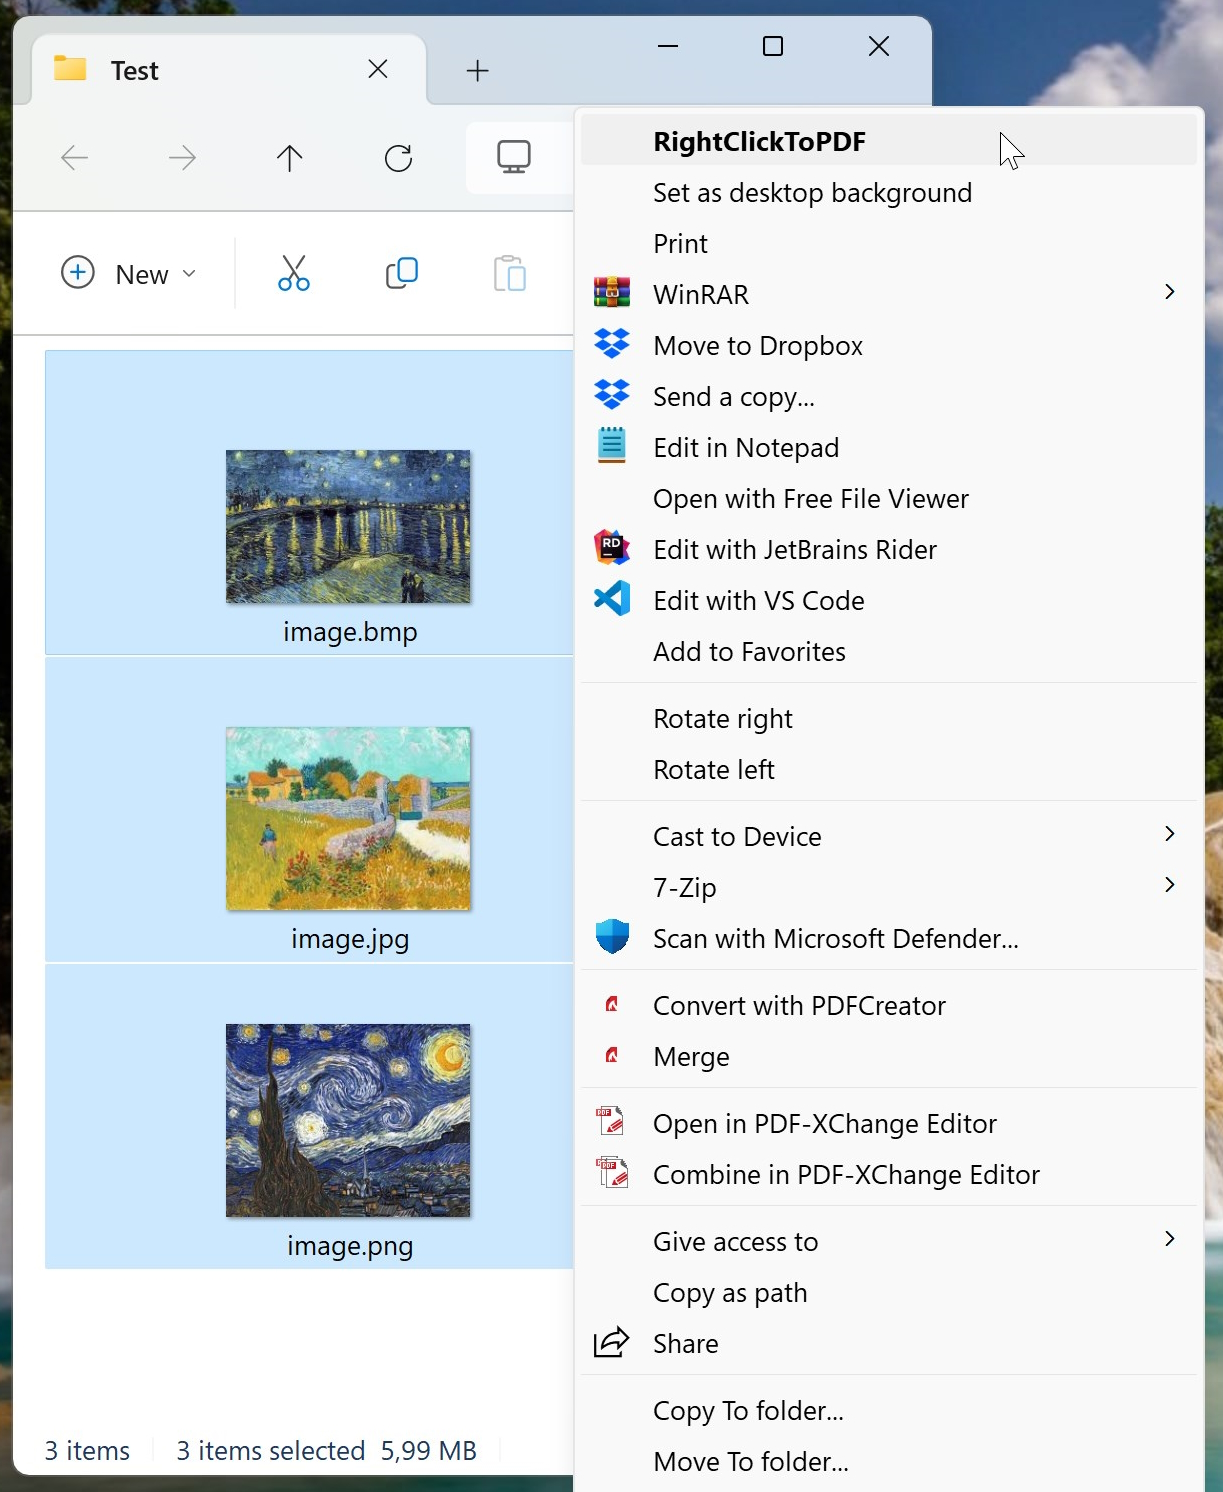Choose Scan with Microsoft Defender entry
This screenshot has height=1492, width=1223.
pos(889,938)
